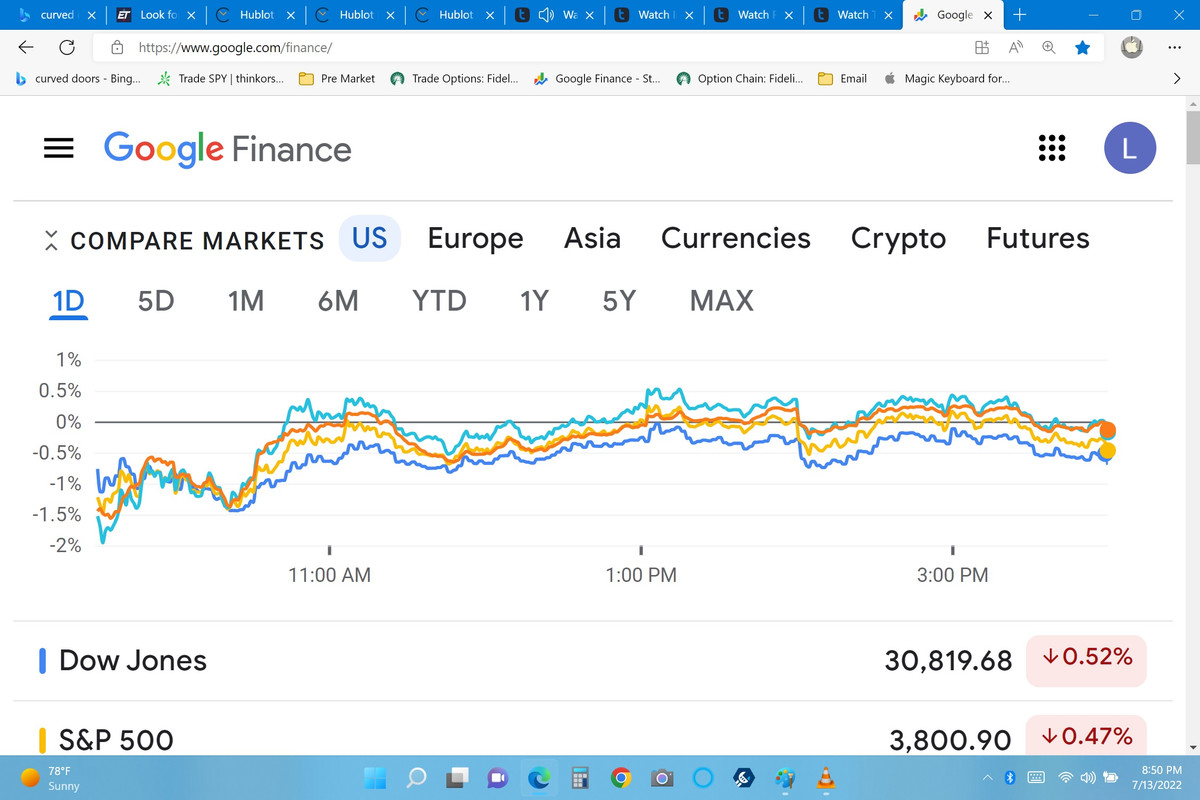Screen dimensions: 1200x800
Task: Edit the favorite star for this page
Action: pos(1082,47)
